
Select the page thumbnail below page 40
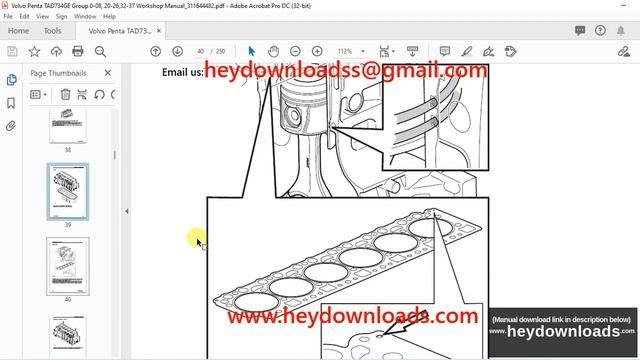pos(68,336)
